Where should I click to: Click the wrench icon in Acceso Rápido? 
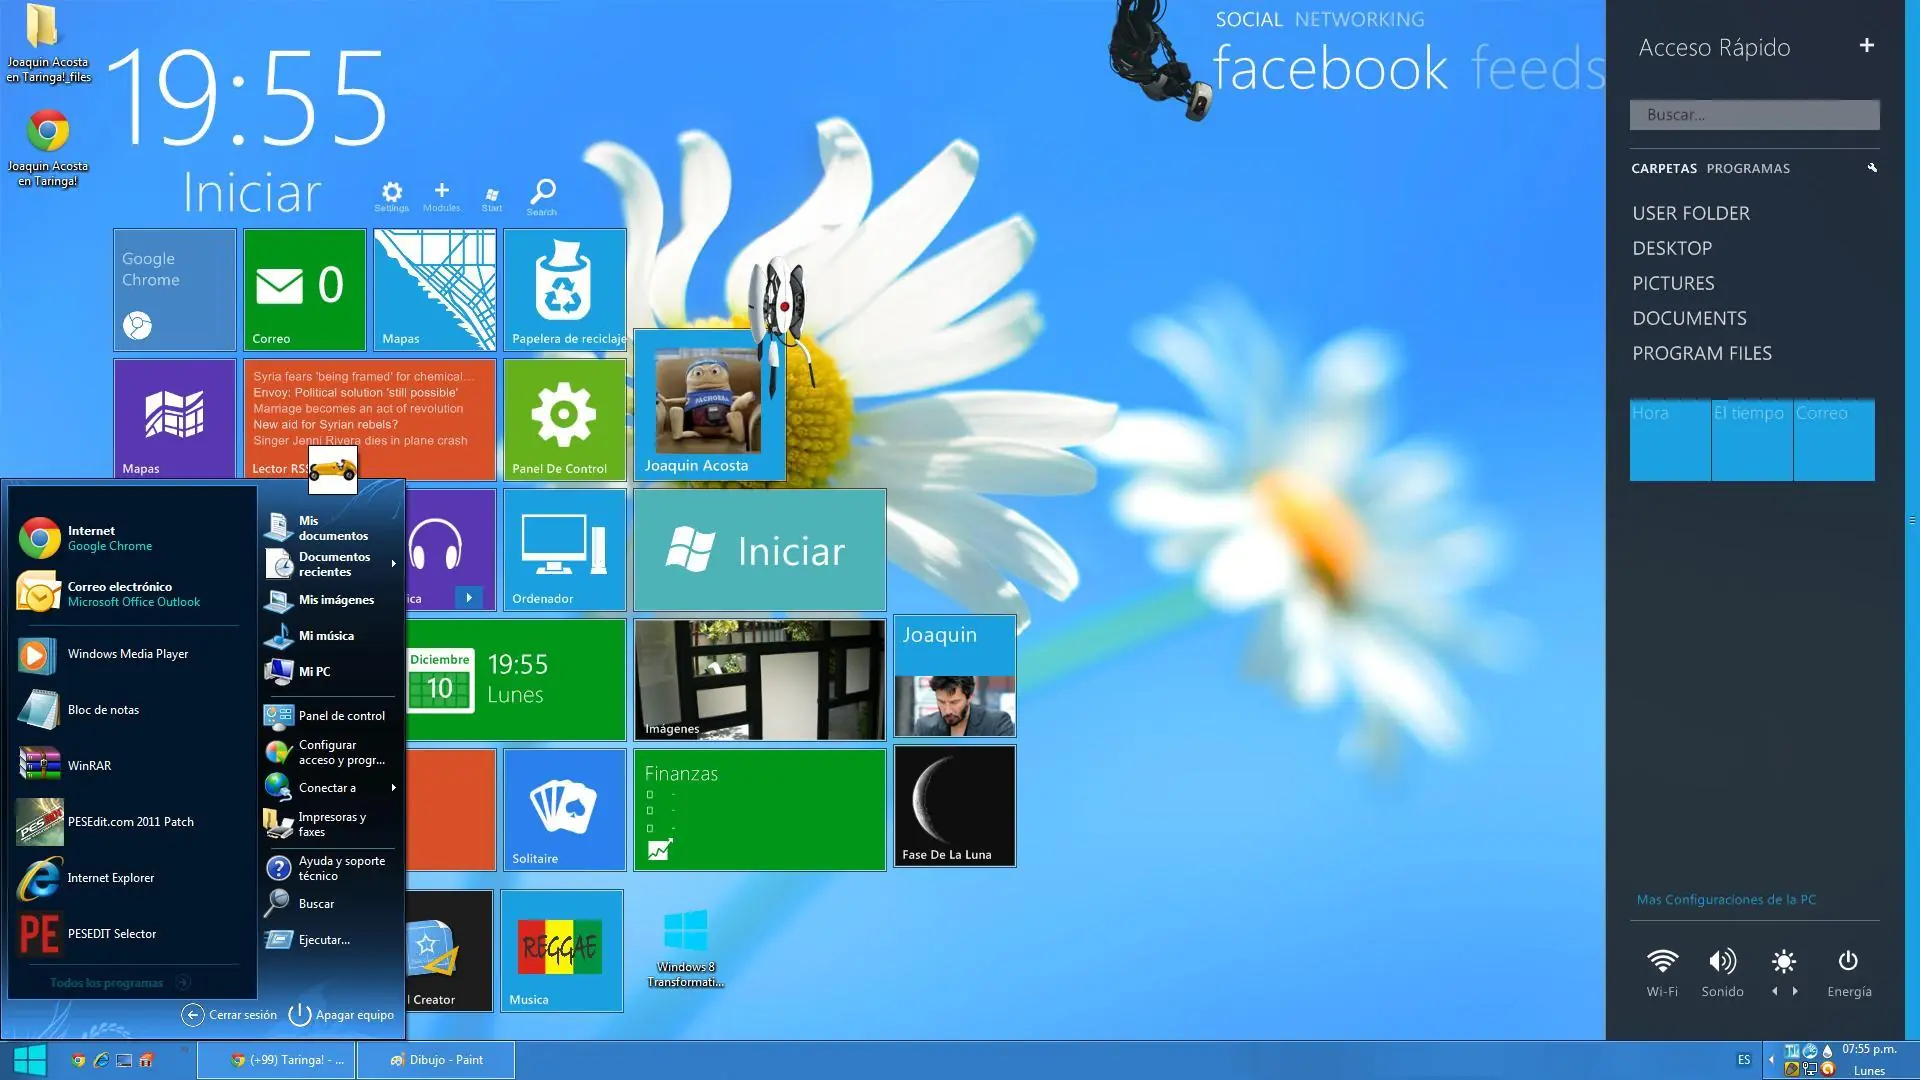coord(1872,168)
